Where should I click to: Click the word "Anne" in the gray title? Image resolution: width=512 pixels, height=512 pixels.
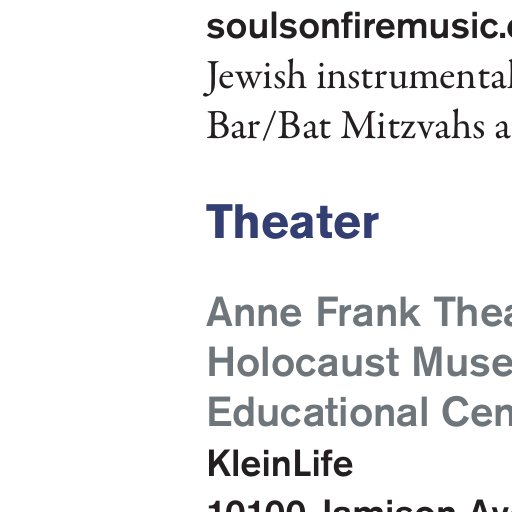coord(254,312)
